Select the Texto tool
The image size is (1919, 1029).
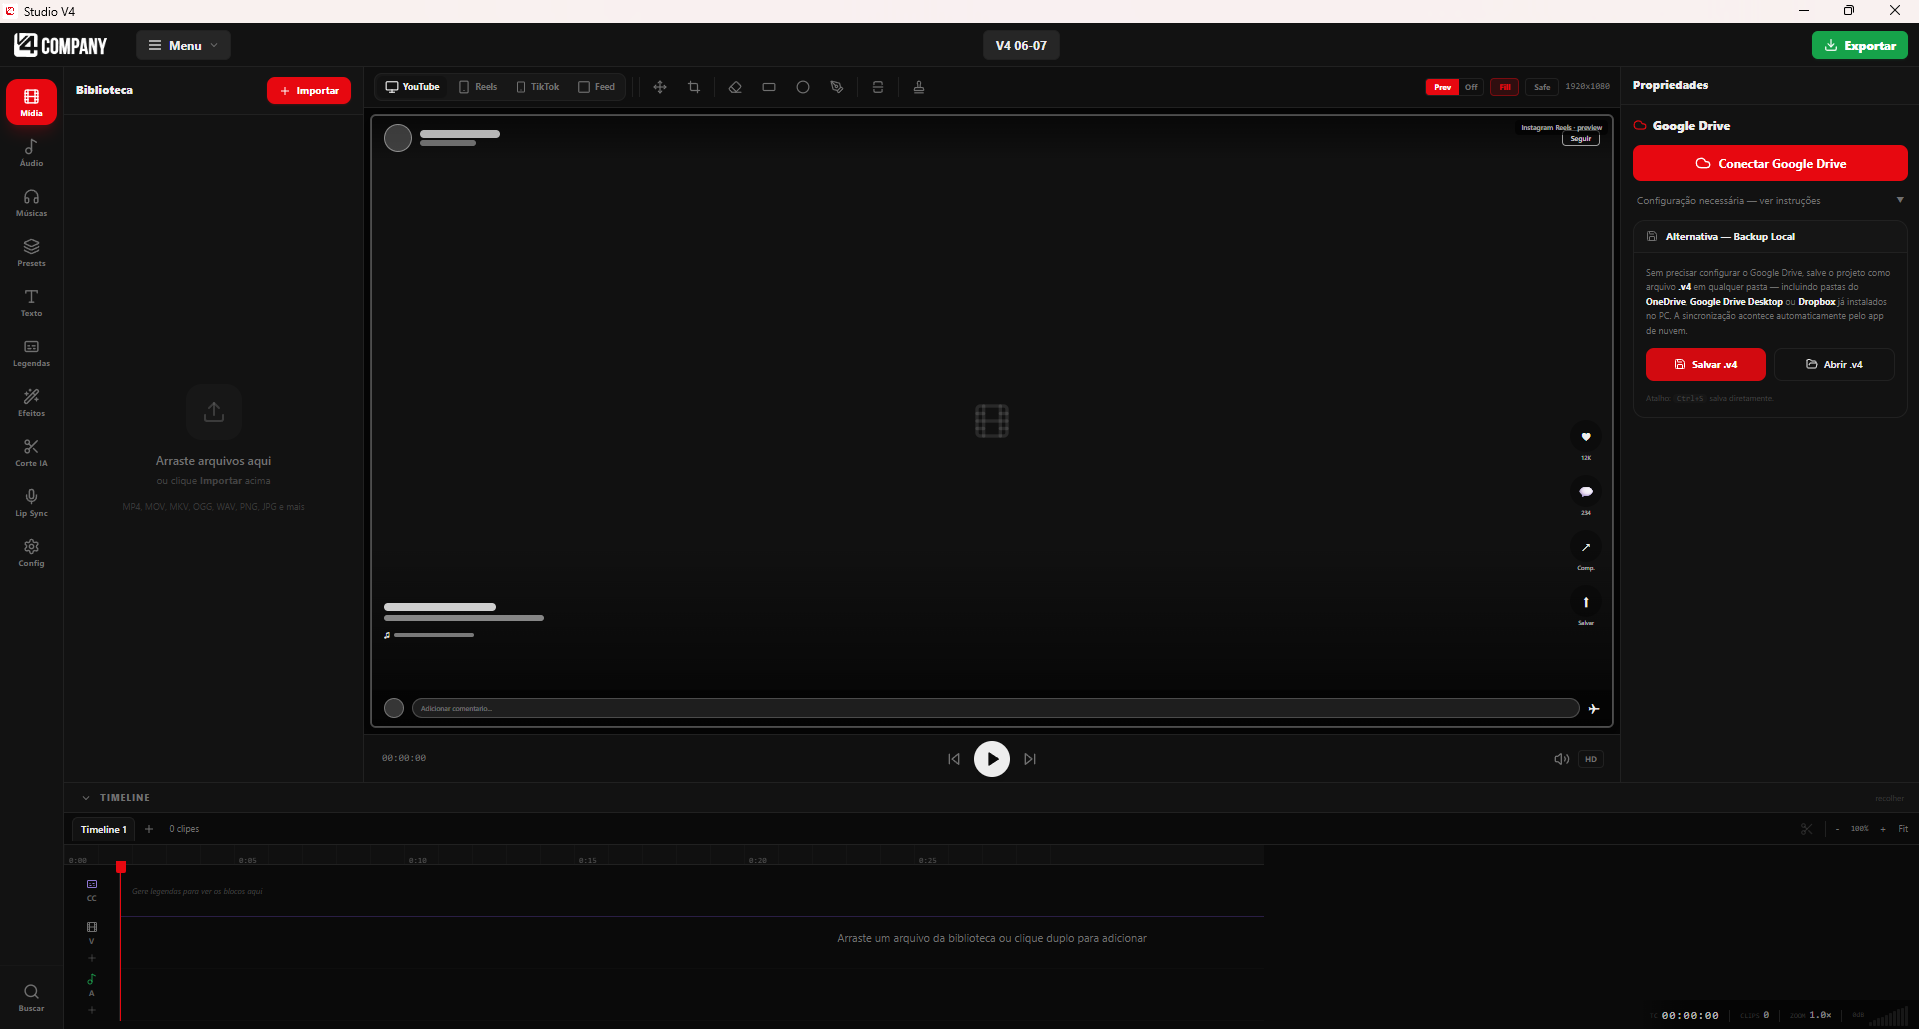31,302
